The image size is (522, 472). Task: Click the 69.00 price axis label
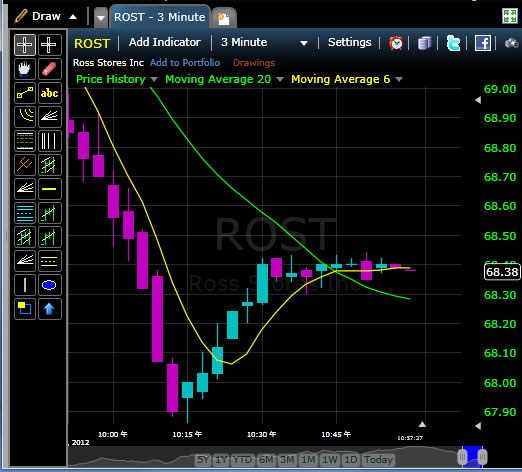coord(500,89)
